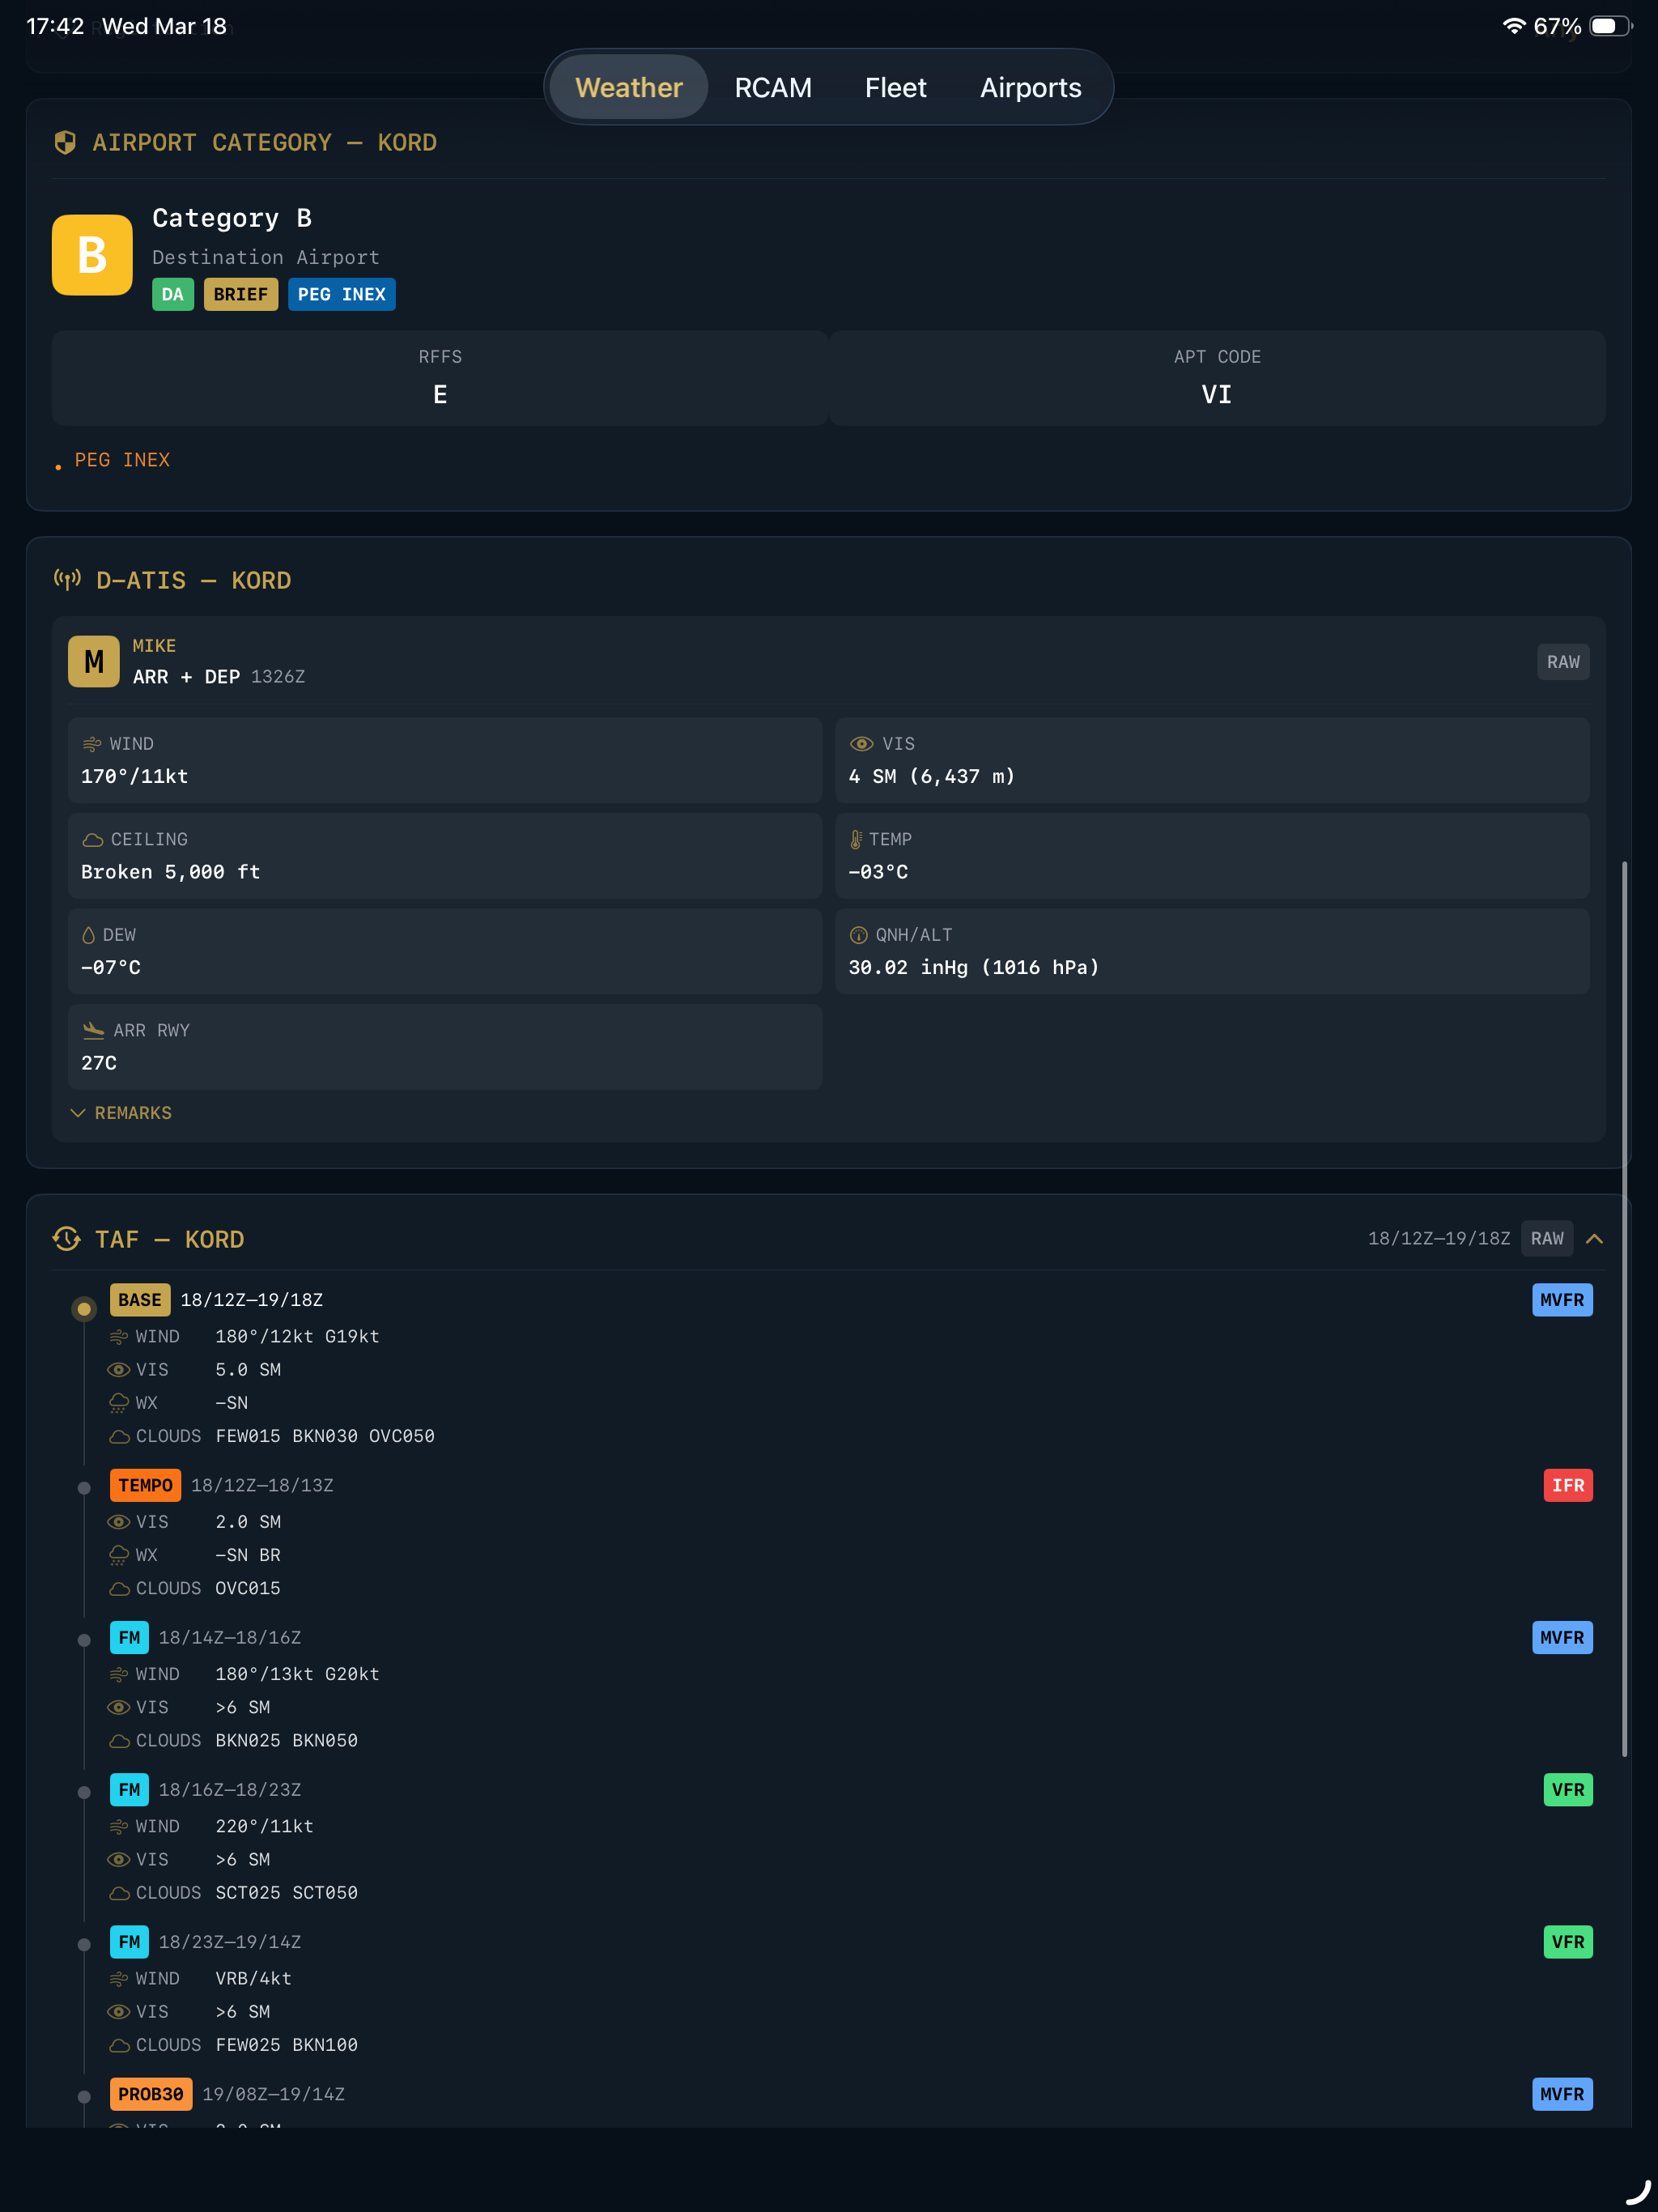This screenshot has width=1658, height=2212.
Task: Click the vertical page scrollbar
Action: click(x=1624, y=1308)
